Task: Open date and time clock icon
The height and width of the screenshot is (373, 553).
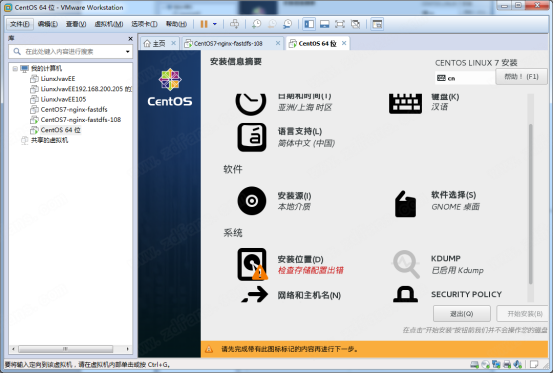Action: 251,104
